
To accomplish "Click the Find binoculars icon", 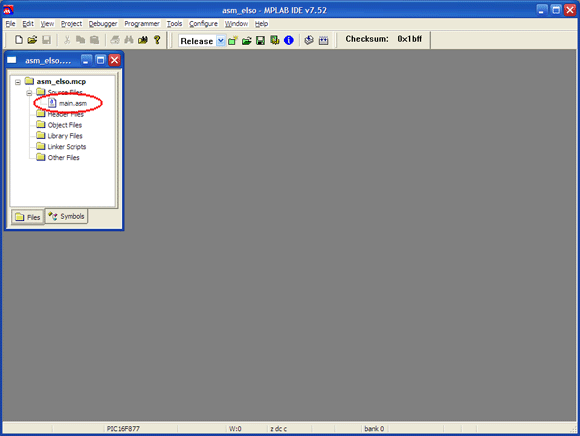I will click(129, 40).
